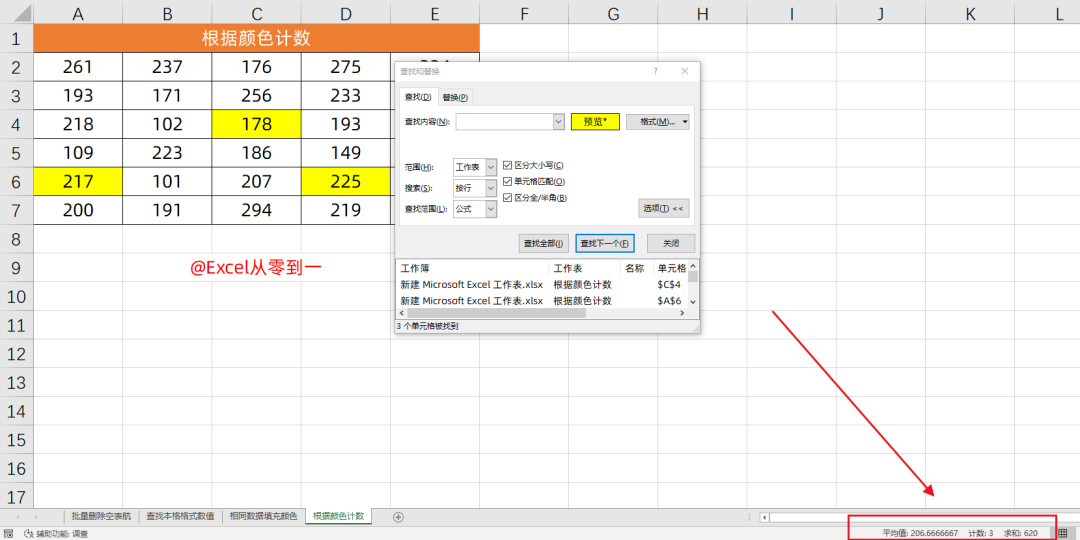1080x540 pixels.
Task: Open the 查找本格格式数值 sheet tab
Action: pos(180,517)
